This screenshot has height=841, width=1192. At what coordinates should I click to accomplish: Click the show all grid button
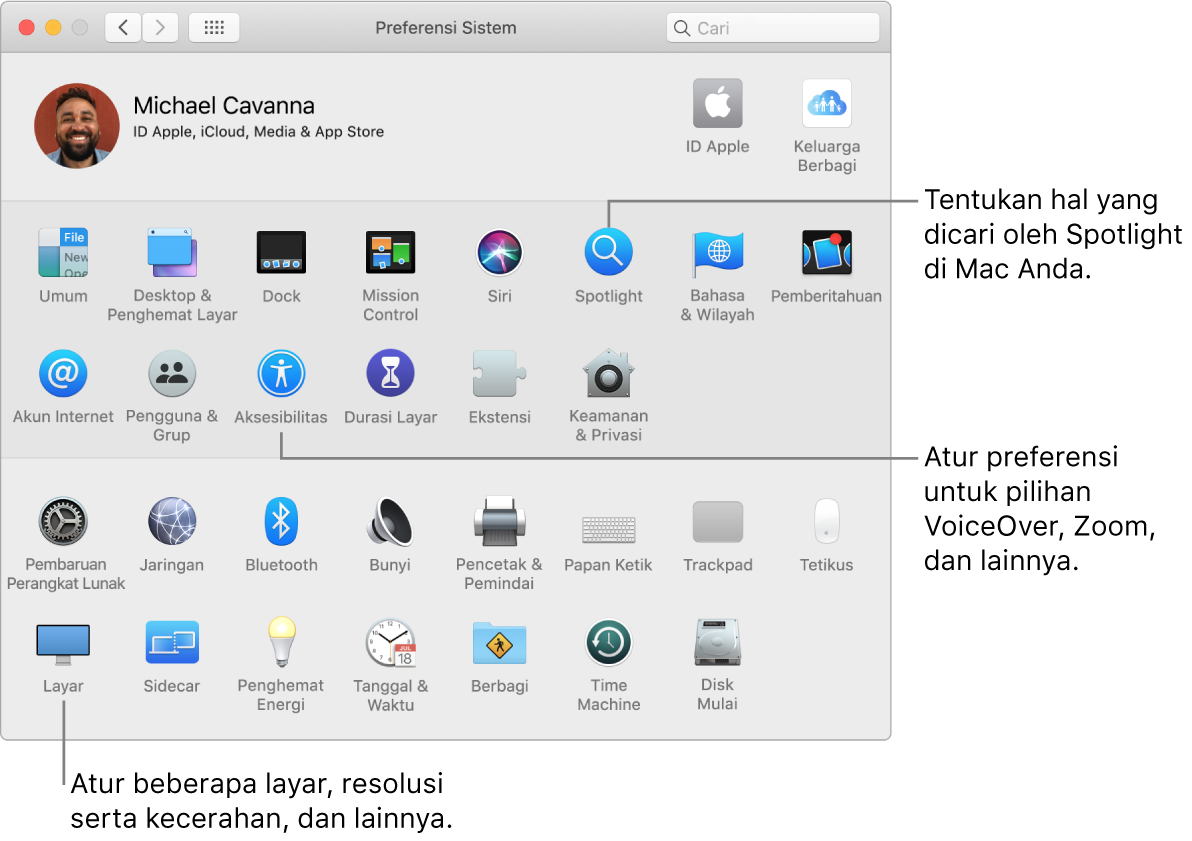214,28
